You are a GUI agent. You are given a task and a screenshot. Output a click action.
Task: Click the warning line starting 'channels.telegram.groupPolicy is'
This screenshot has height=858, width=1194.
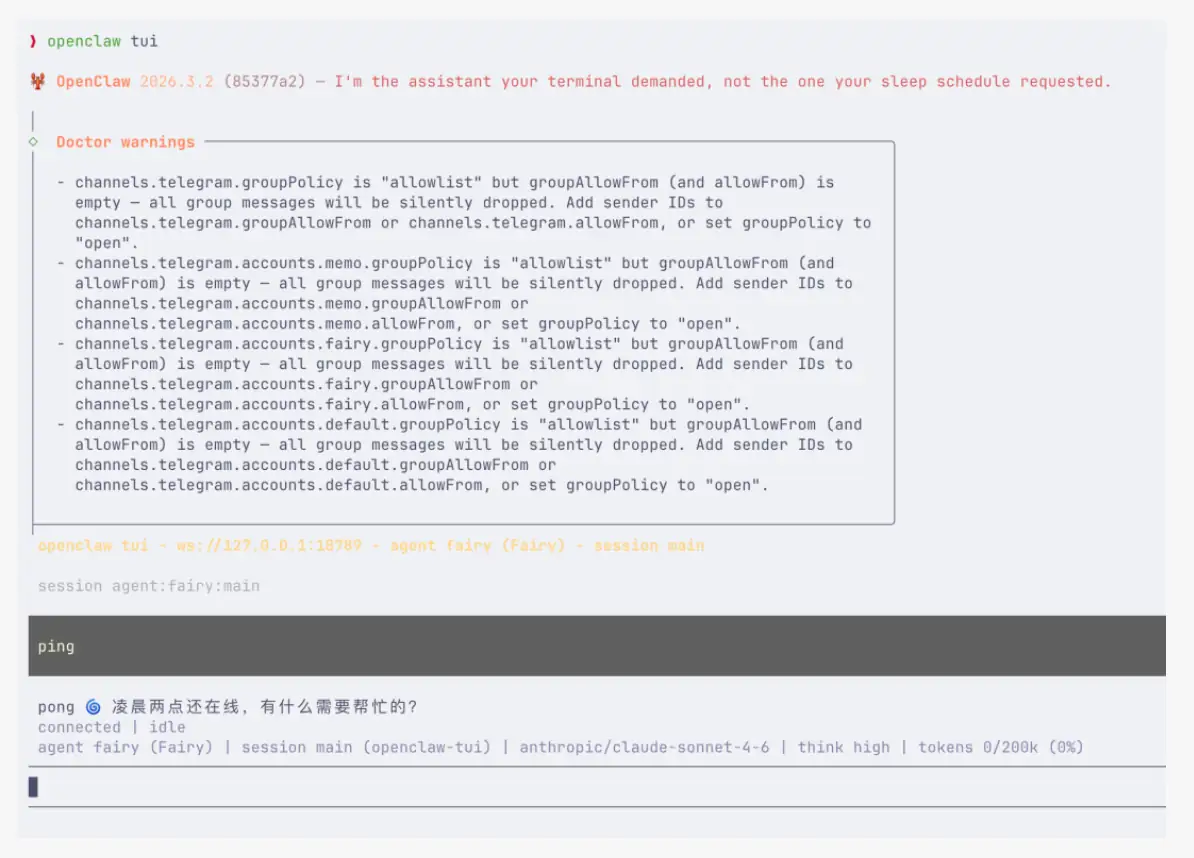click(455, 182)
